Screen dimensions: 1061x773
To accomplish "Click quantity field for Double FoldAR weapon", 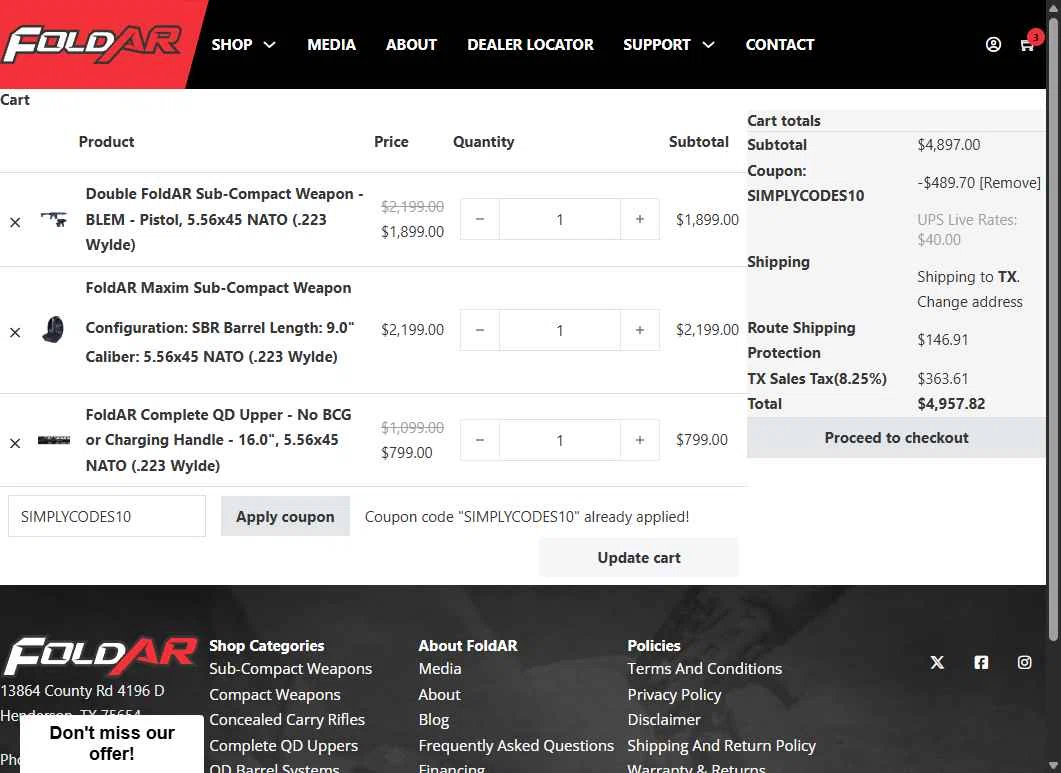I will pyautogui.click(x=560, y=219).
